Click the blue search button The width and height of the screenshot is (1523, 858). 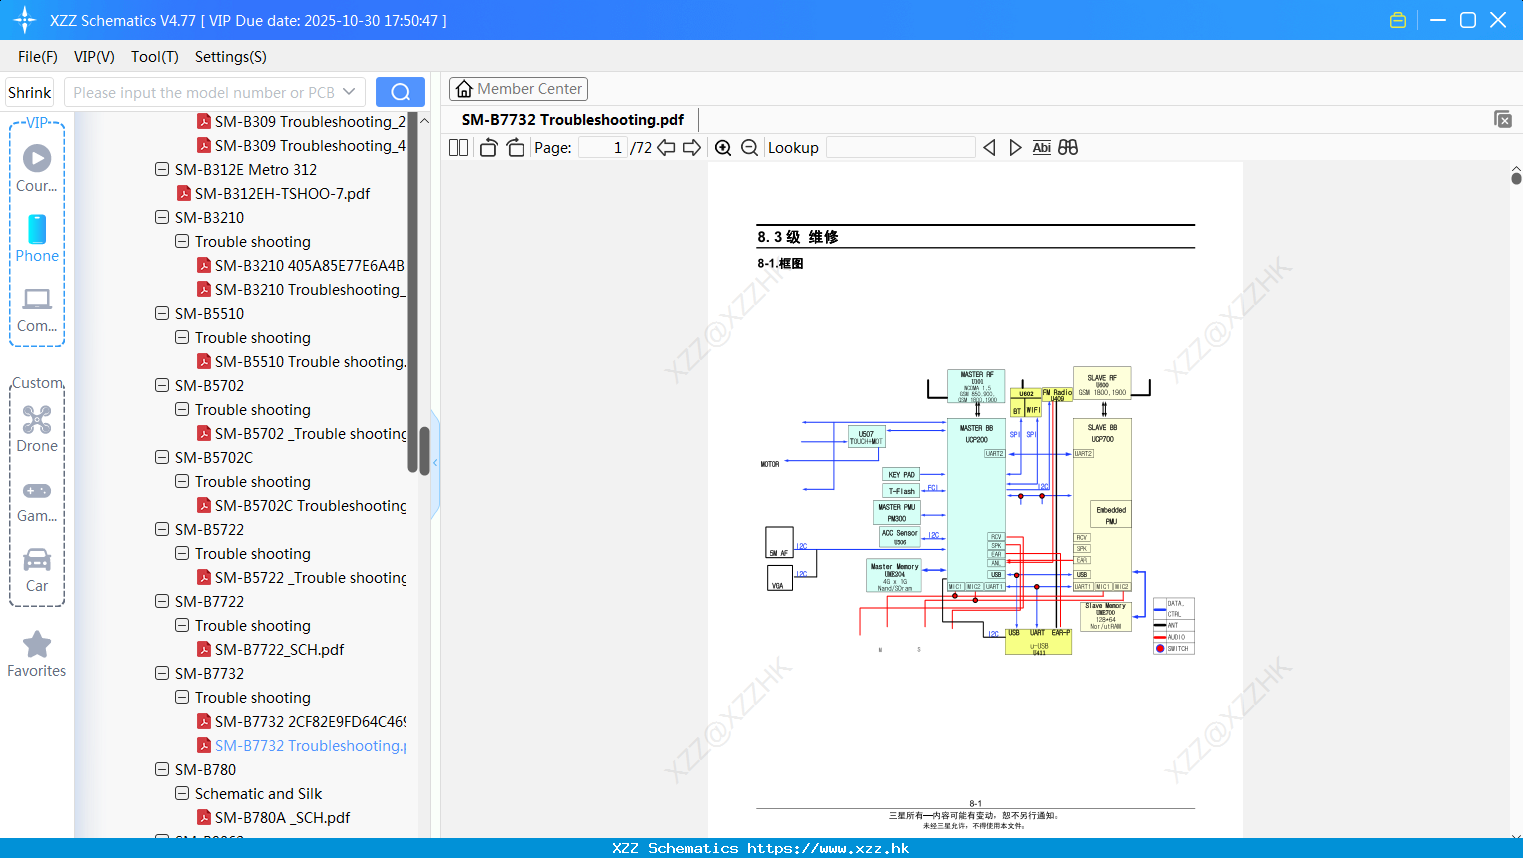400,92
